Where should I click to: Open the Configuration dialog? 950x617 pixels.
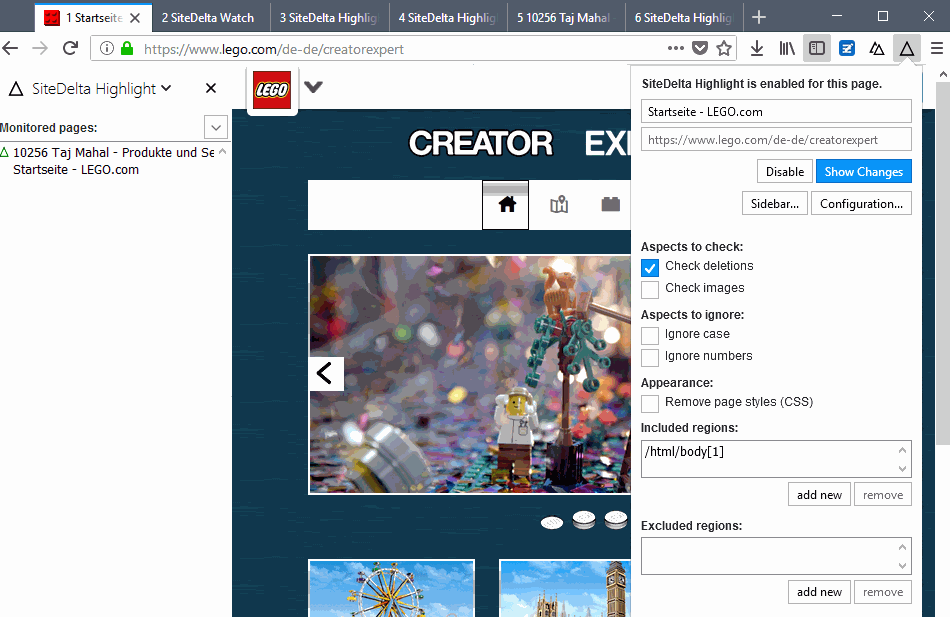point(861,203)
